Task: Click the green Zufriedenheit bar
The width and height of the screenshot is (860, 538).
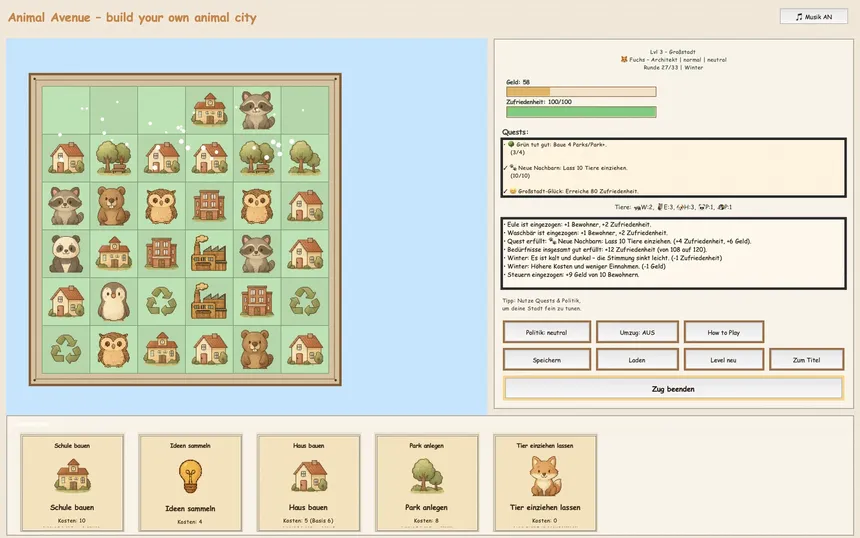Action: 581,112
